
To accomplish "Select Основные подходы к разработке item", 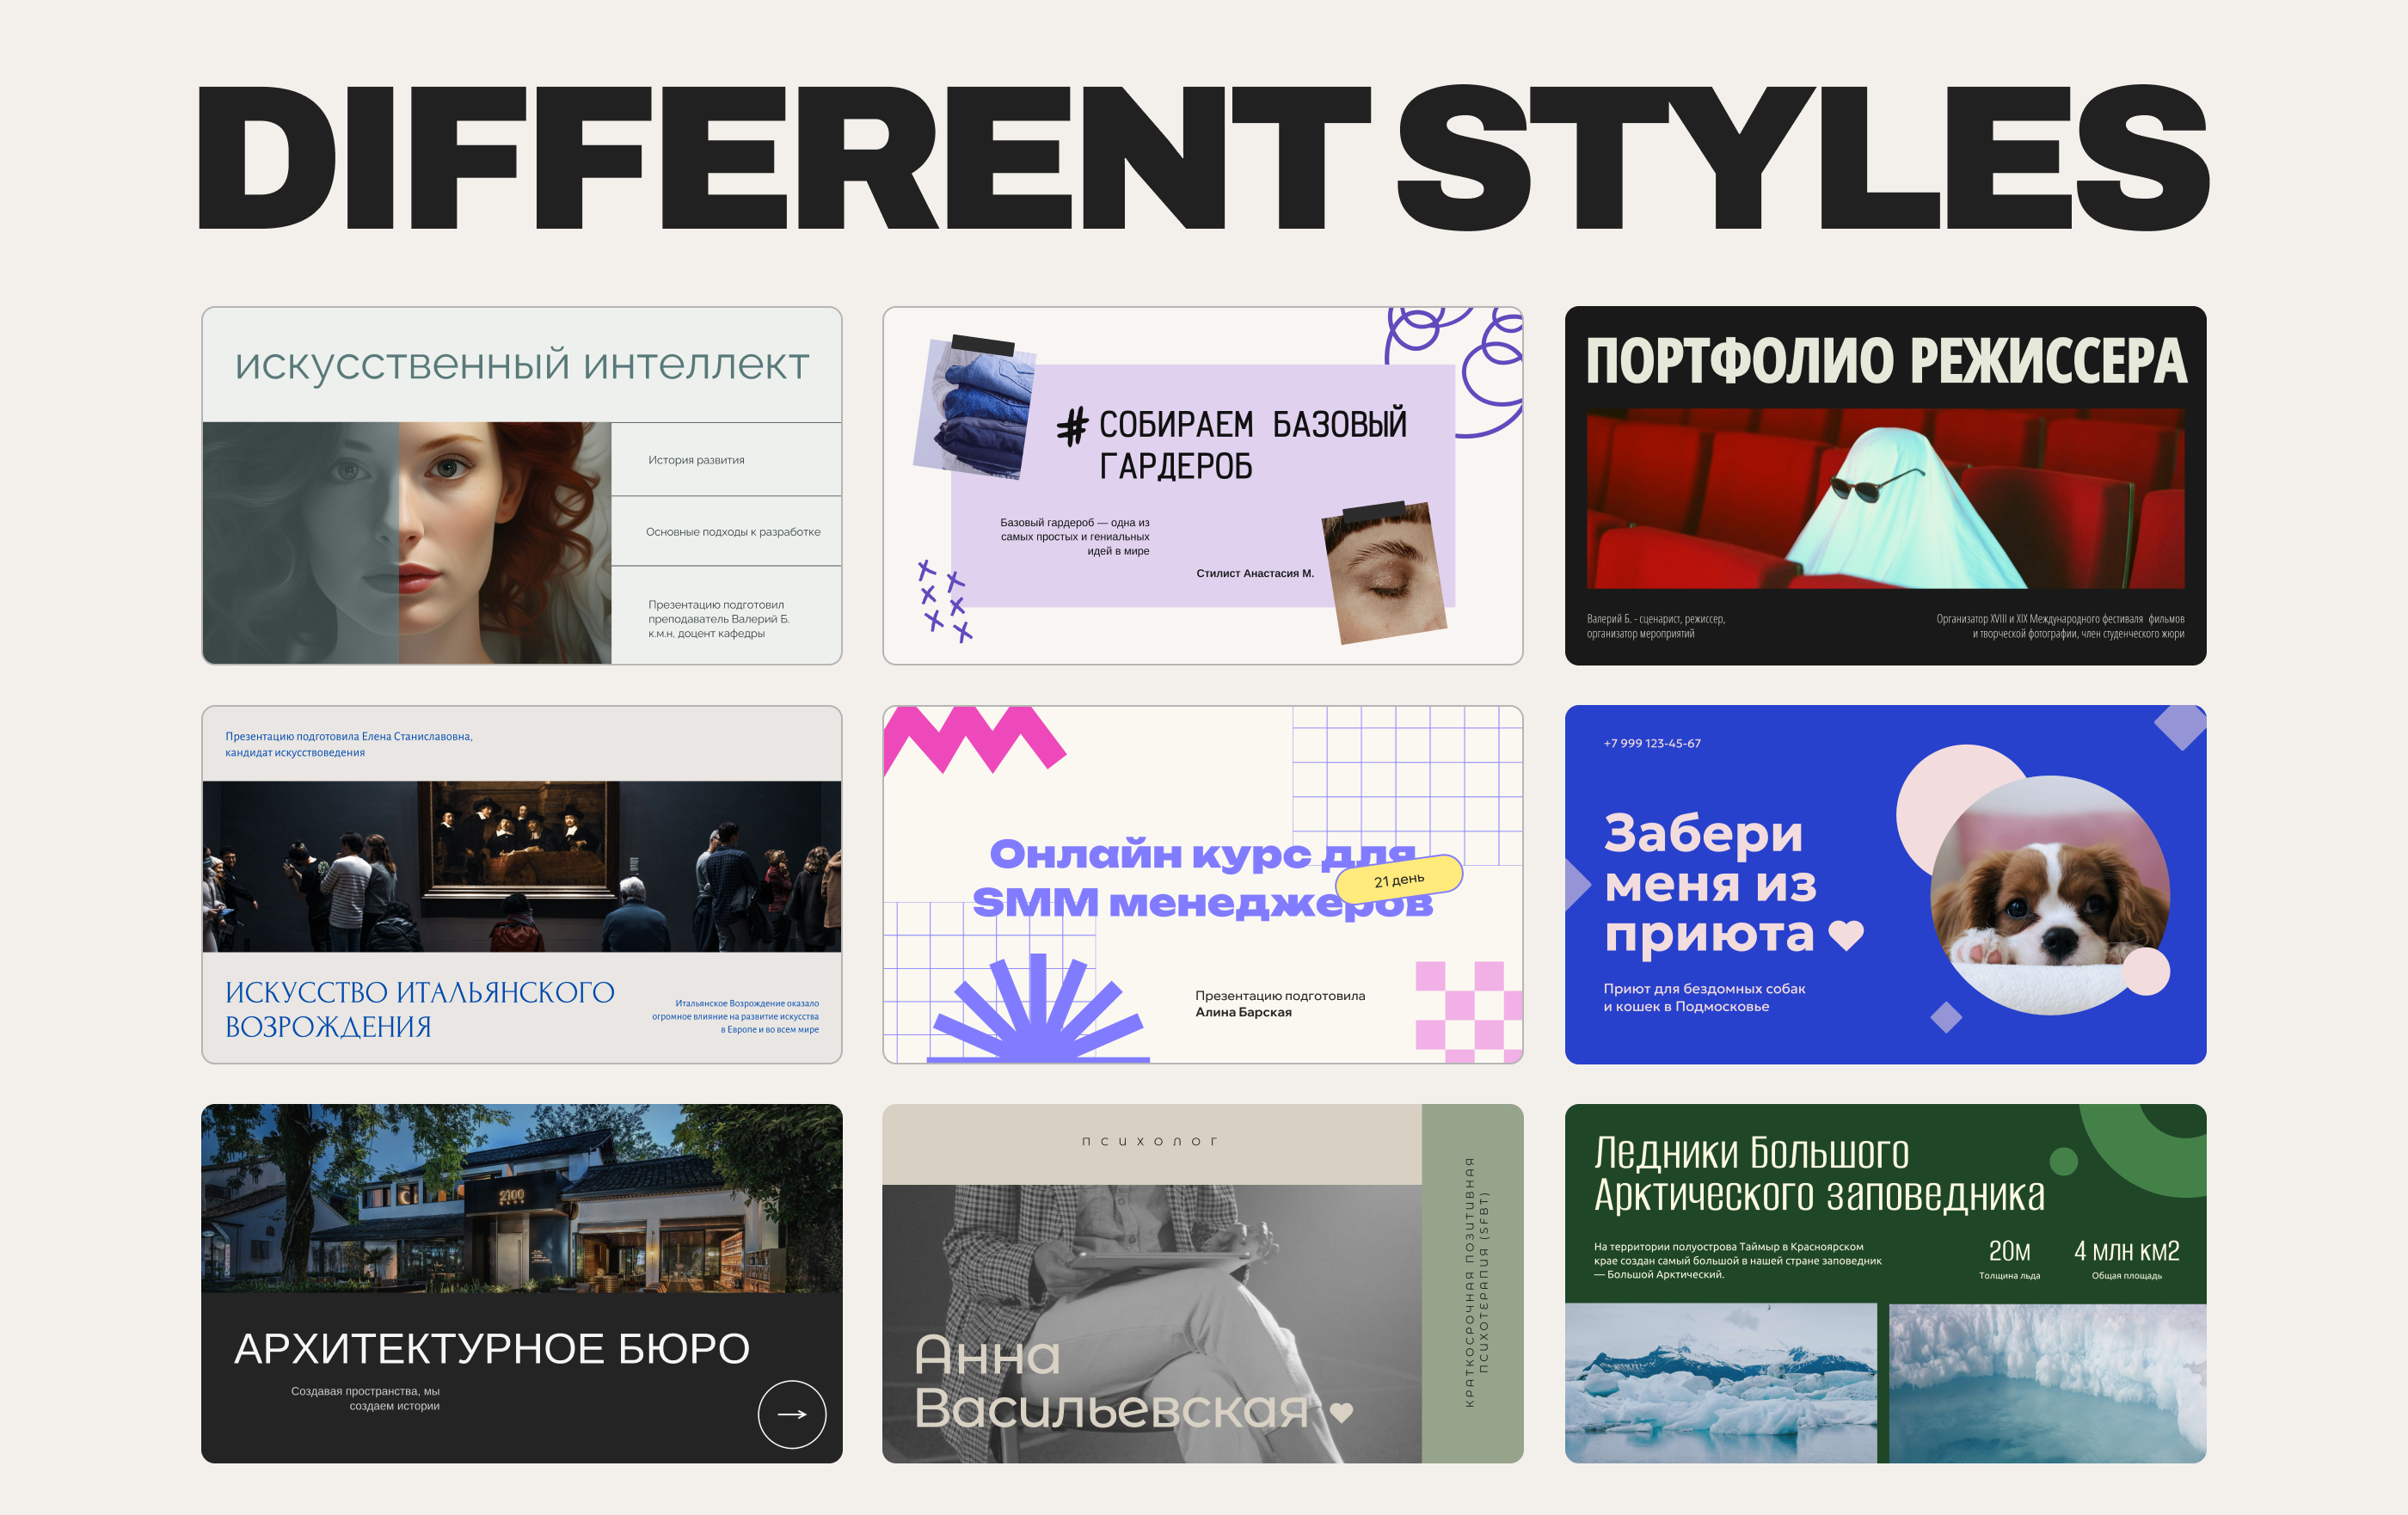I will tap(732, 532).
